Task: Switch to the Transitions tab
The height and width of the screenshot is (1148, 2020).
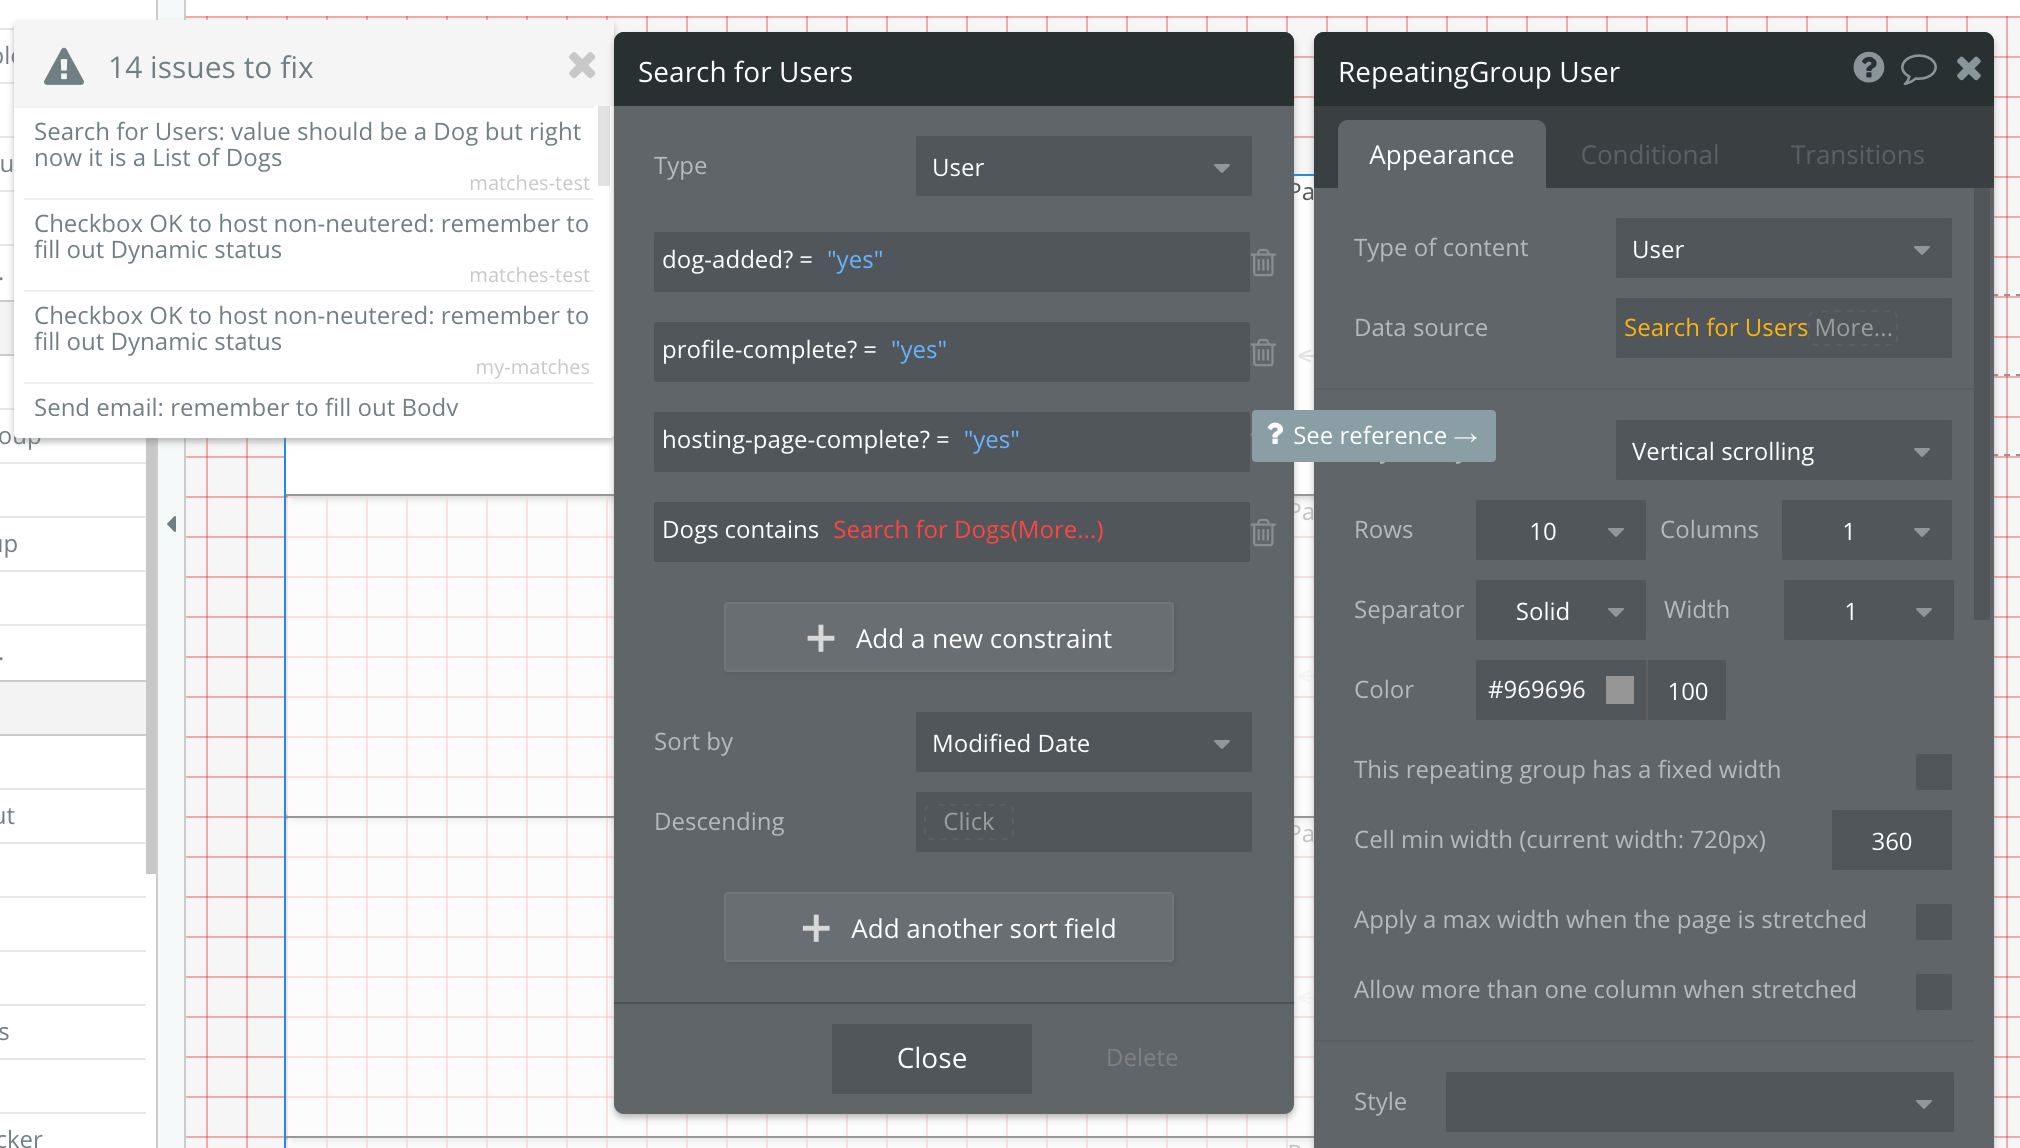Action: pyautogui.click(x=1857, y=155)
